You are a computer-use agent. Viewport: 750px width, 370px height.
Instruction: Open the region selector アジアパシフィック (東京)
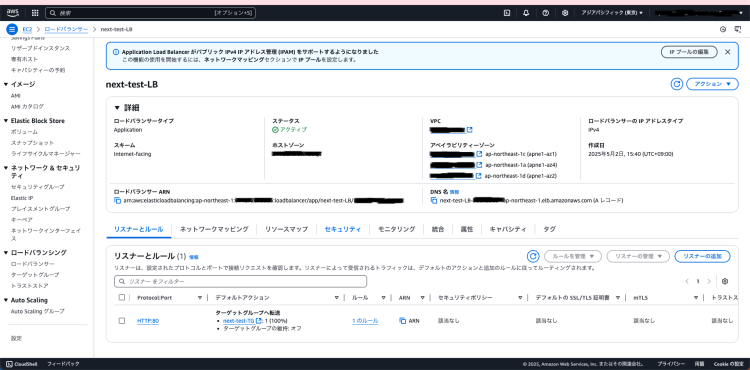(x=612, y=13)
